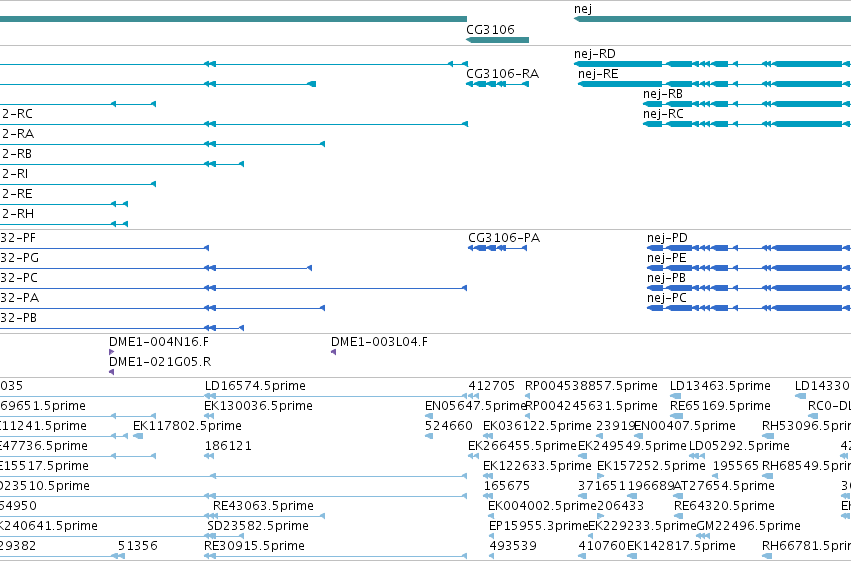
Task: Click the EST labeled 186121
Action: point(228,446)
